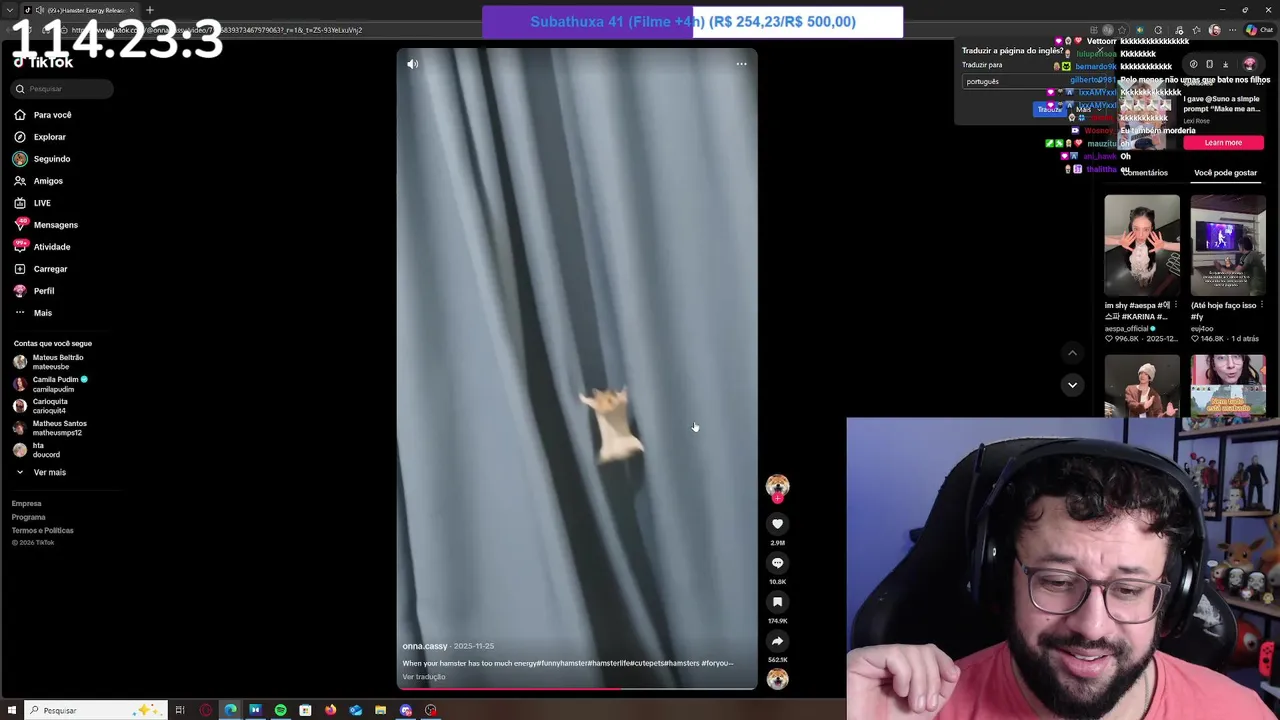This screenshot has width=1280, height=720.
Task: Open the TikTok profile avatar top right
Action: 1249,64
